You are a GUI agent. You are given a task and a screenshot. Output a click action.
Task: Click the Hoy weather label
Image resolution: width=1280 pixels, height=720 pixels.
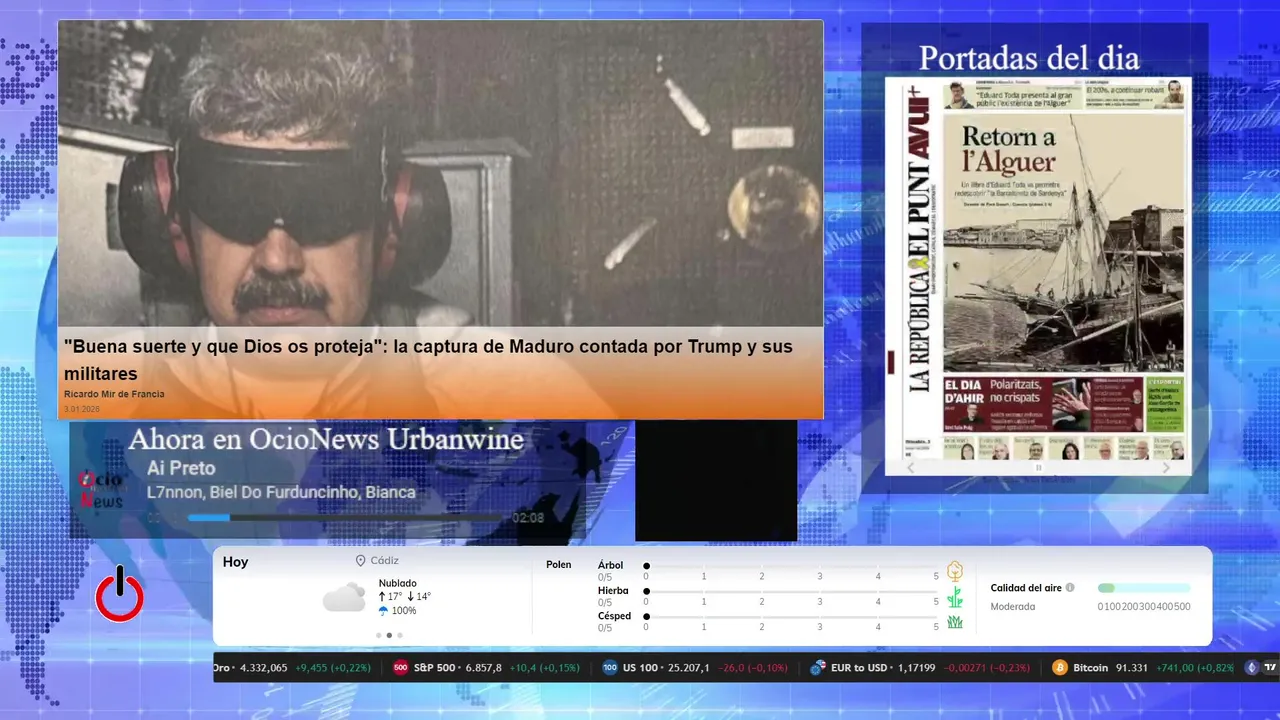(x=236, y=562)
